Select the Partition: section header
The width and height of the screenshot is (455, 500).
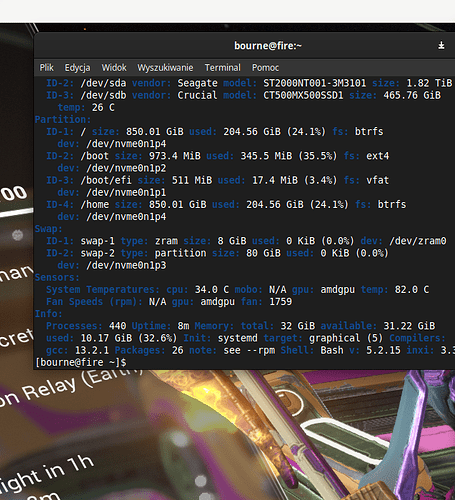pyautogui.click(x=63, y=119)
